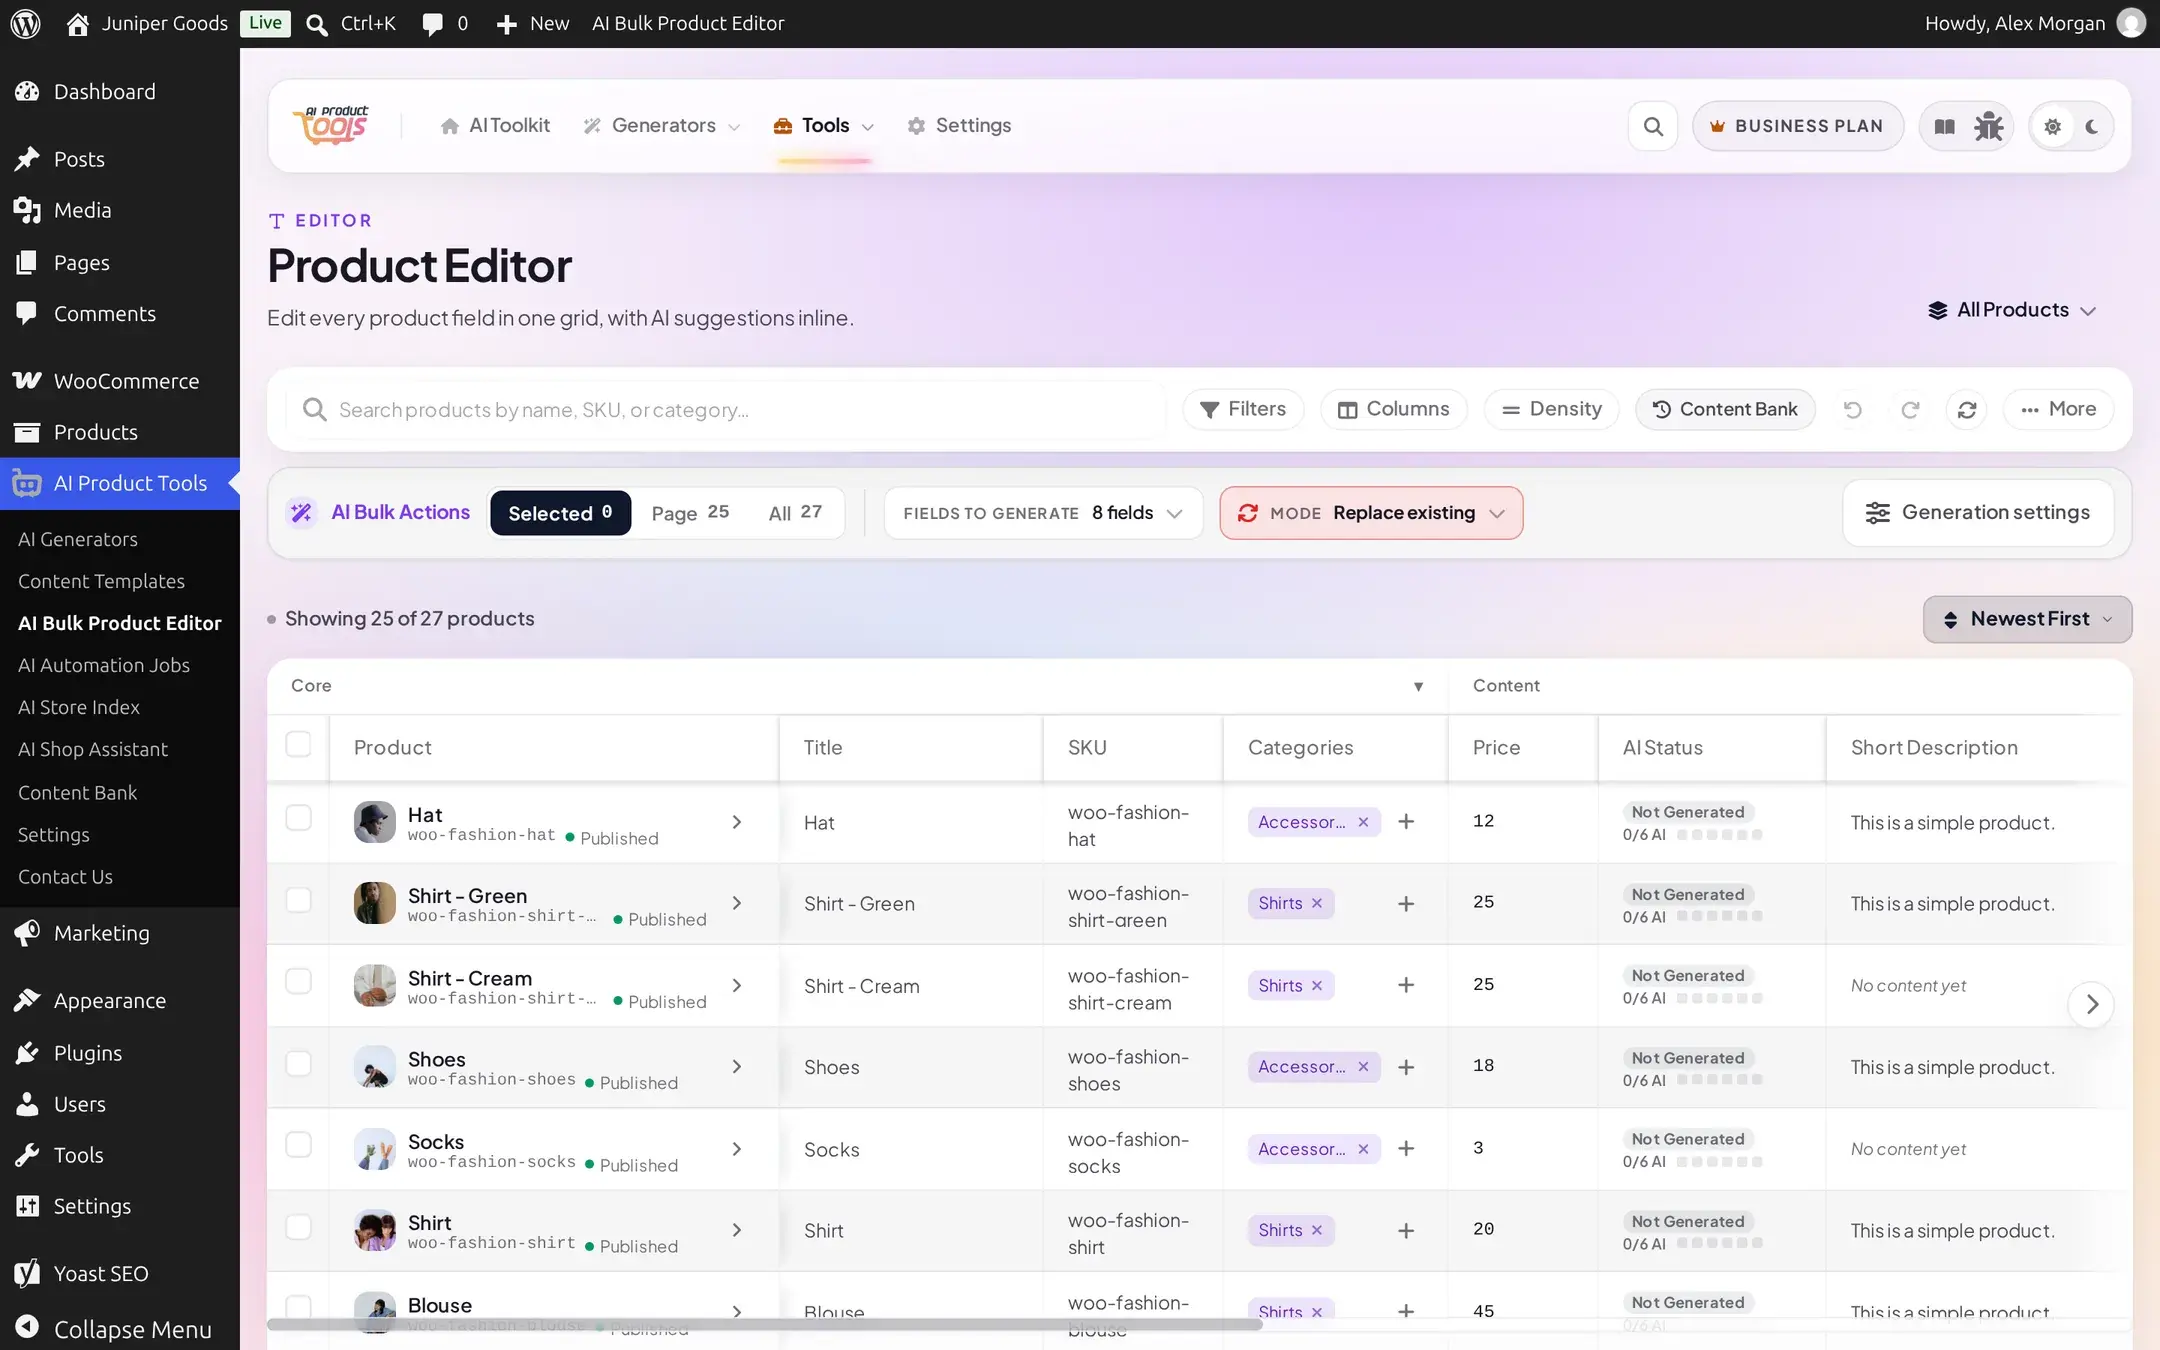Select the Page 25 selection tab
Screen dimensions: 2160x1350
coord(690,513)
